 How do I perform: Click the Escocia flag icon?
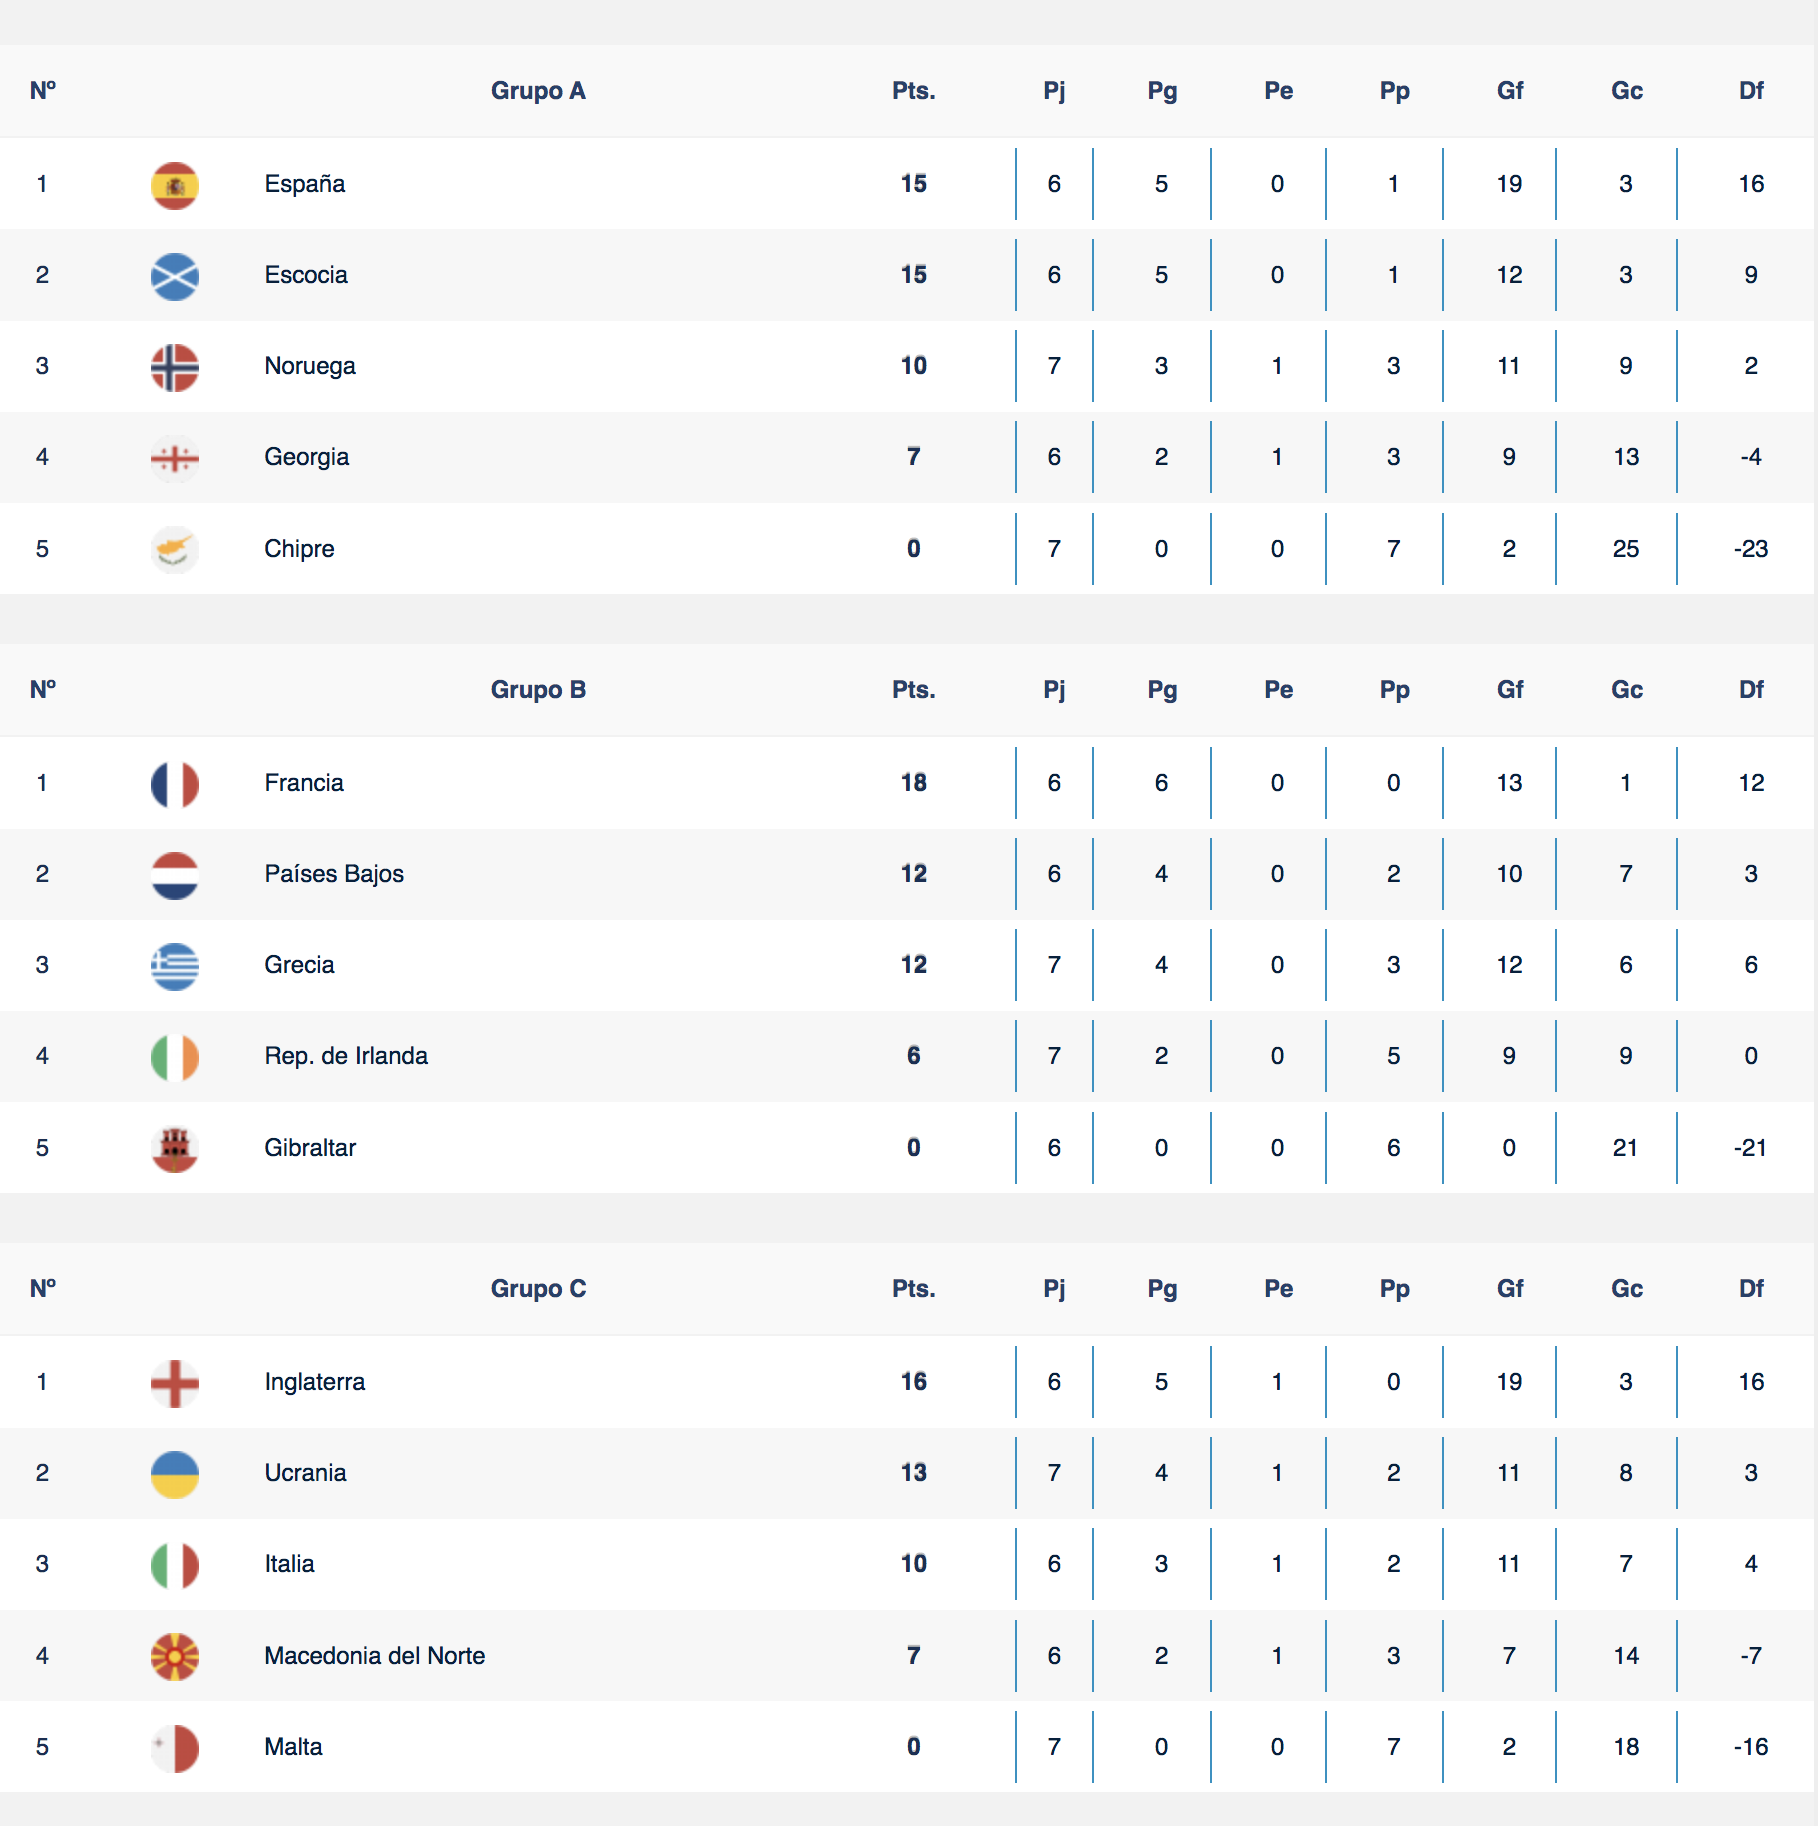[x=174, y=276]
